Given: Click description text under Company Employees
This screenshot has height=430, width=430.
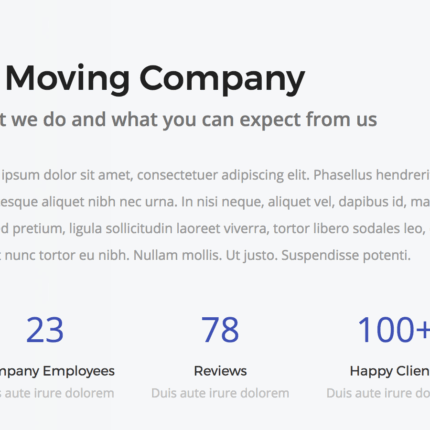Looking at the screenshot, I should [x=57, y=393].
